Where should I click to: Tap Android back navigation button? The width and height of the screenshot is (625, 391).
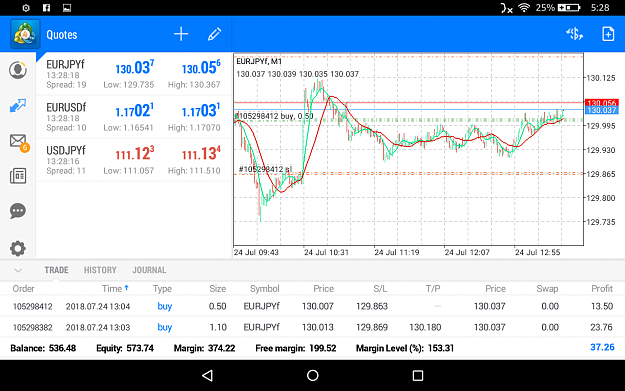(207, 375)
